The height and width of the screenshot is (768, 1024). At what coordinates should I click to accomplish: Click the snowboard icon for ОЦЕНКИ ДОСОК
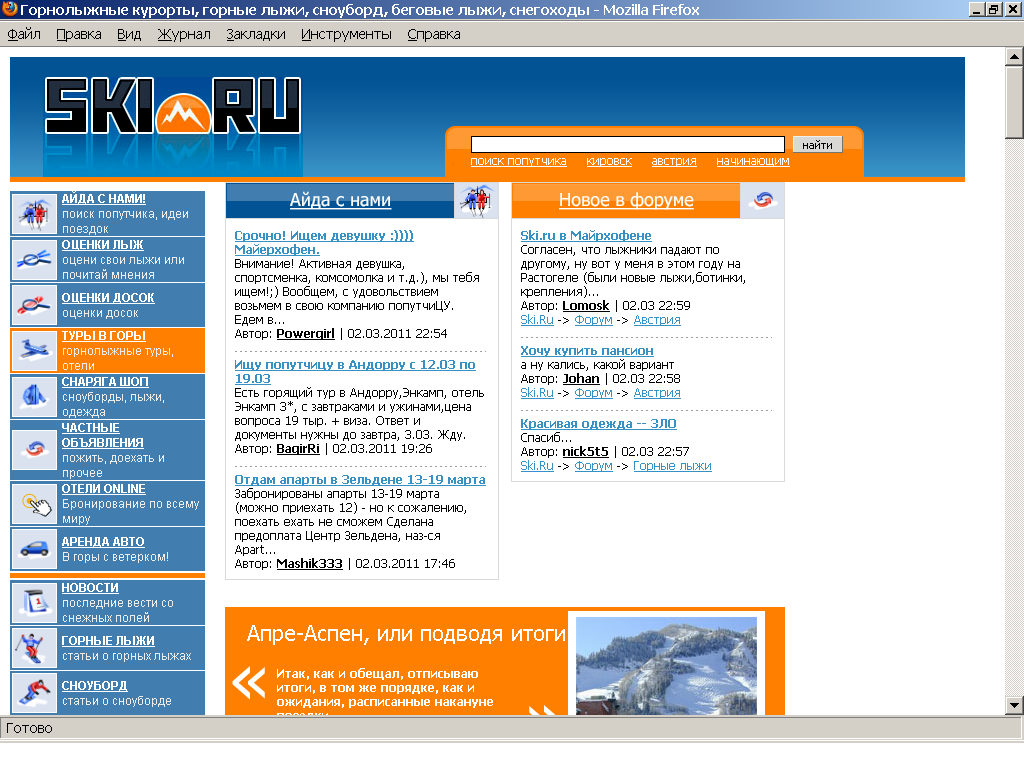click(34, 305)
